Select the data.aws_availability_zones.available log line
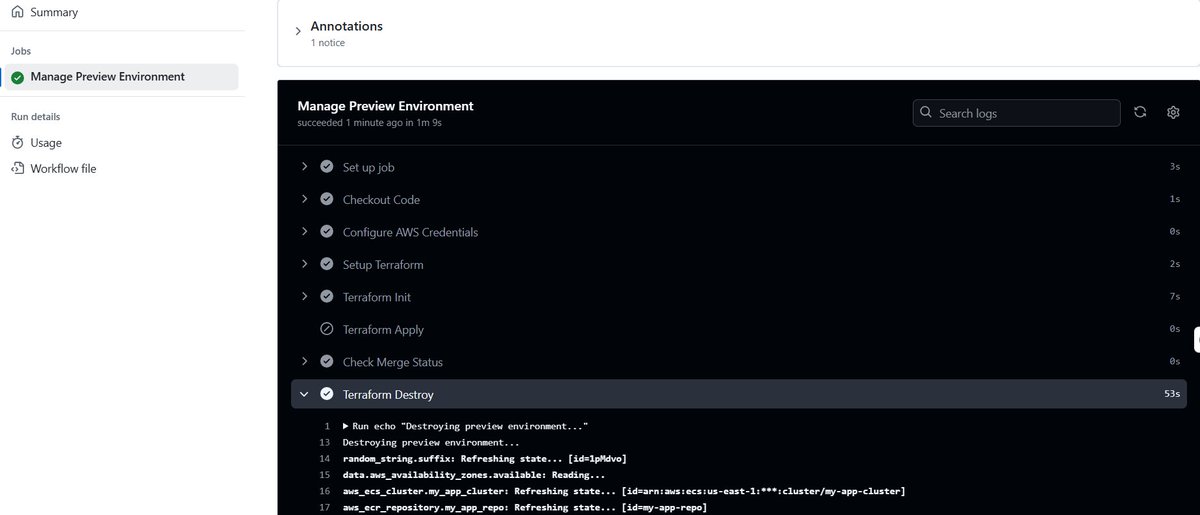This screenshot has height=515, width=1200. (474, 475)
